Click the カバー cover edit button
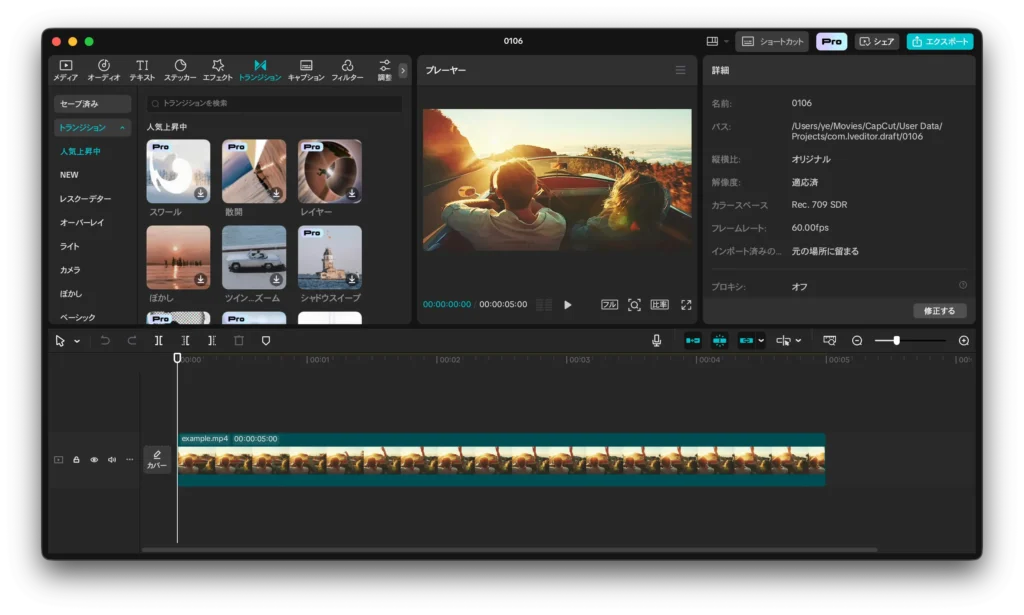Image resolution: width=1024 pixels, height=615 pixels. point(157,459)
